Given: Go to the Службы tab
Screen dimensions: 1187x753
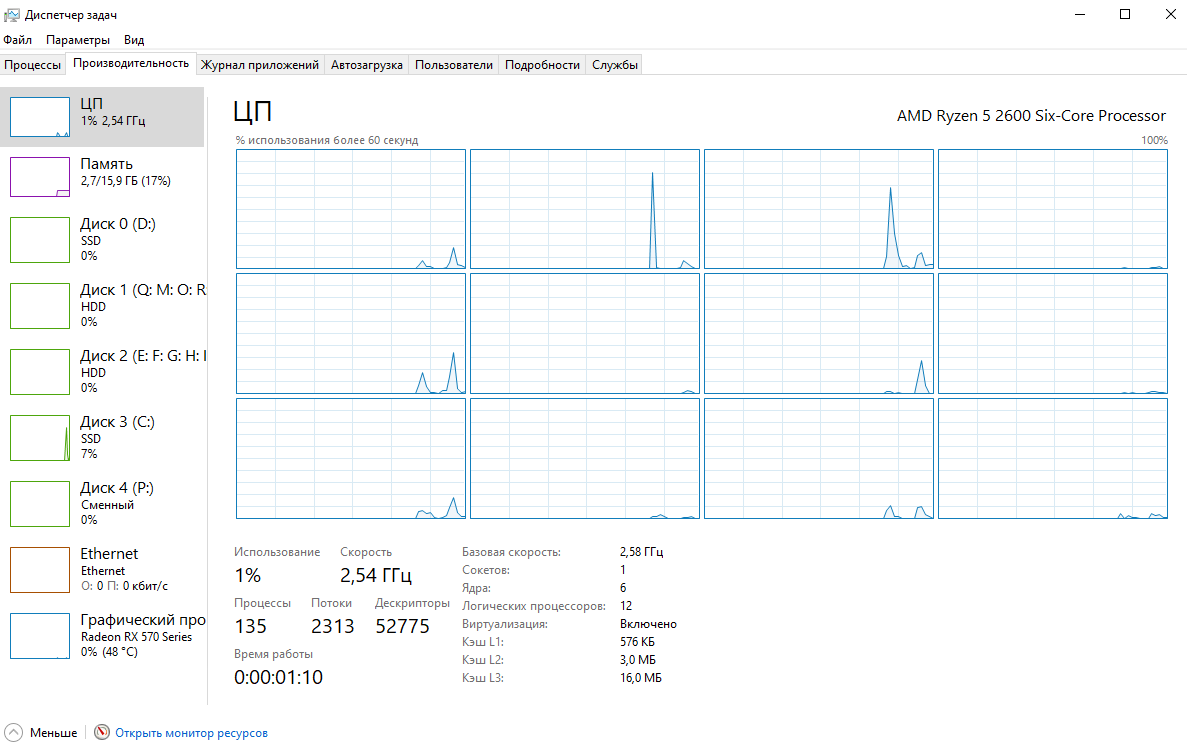Looking at the screenshot, I should (x=615, y=65).
